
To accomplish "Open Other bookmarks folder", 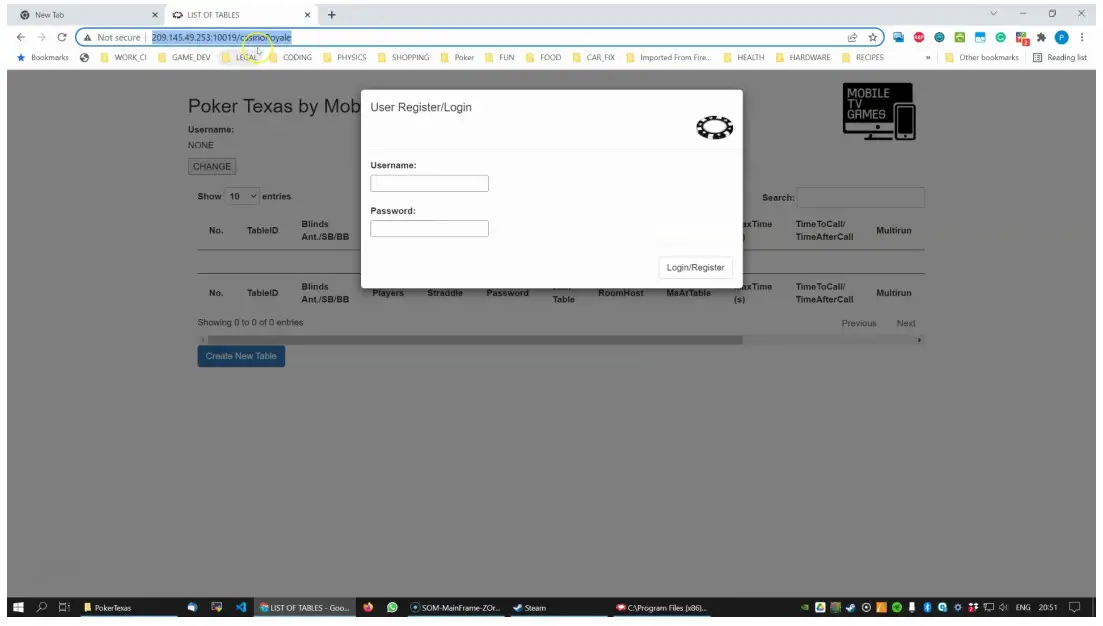I will (981, 58).
